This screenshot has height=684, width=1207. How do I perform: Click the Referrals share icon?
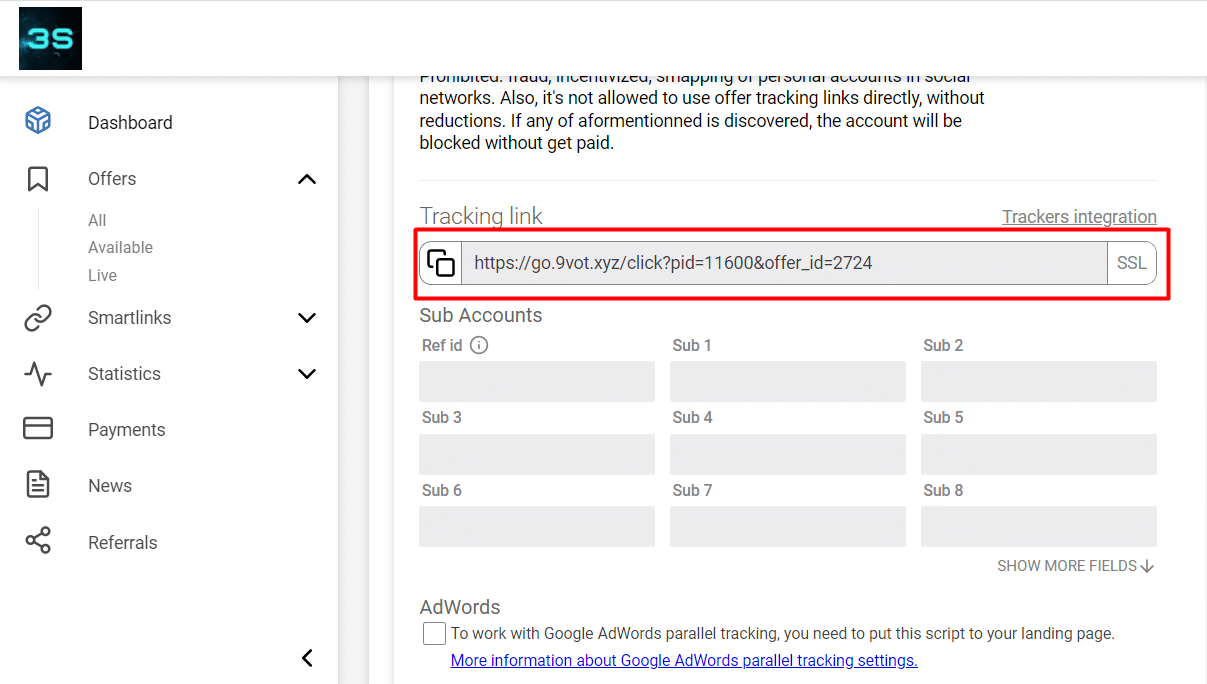(x=38, y=542)
